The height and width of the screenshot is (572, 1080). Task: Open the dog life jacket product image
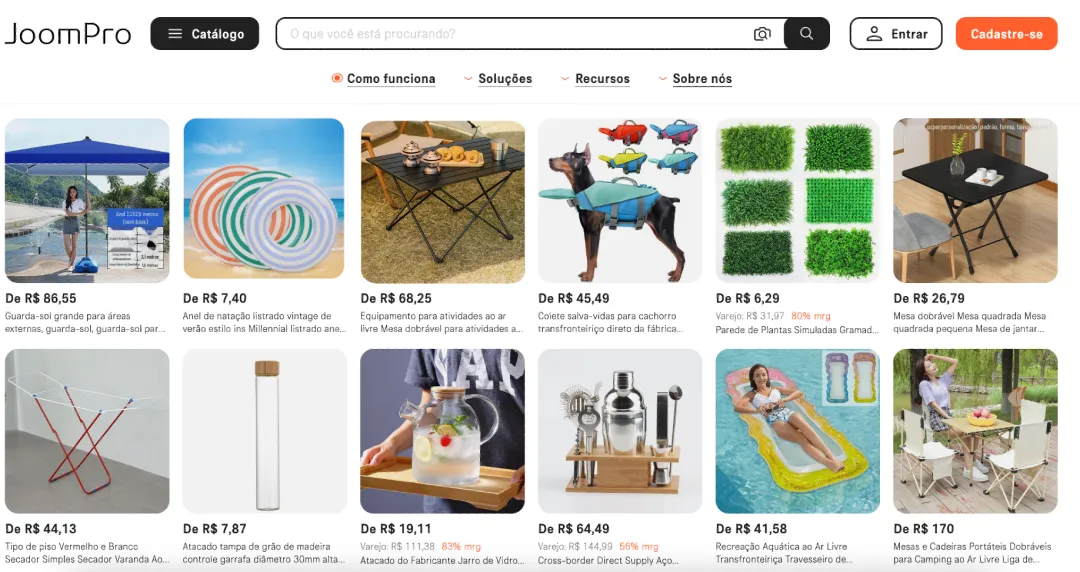(620, 201)
